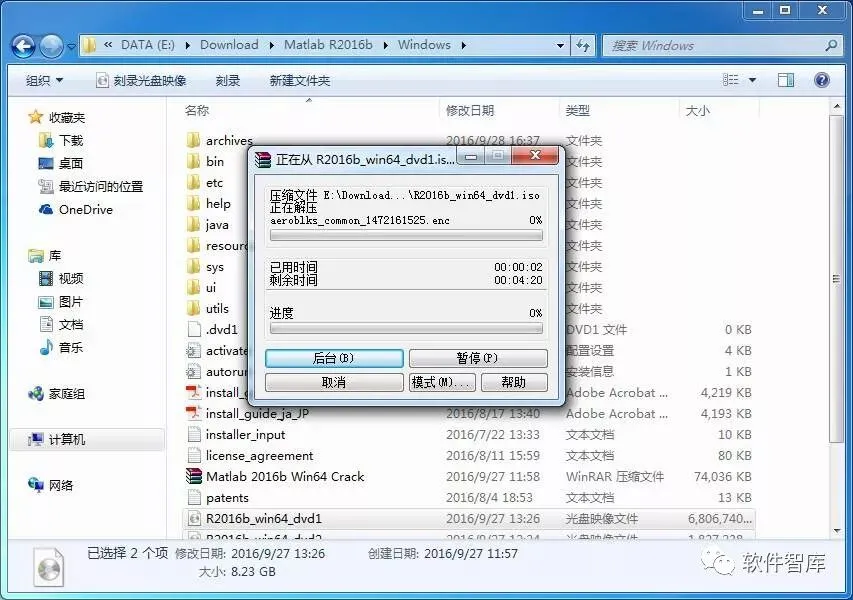Open 最近访问的位置 in navigation pane
The width and height of the screenshot is (853, 600).
point(91,187)
